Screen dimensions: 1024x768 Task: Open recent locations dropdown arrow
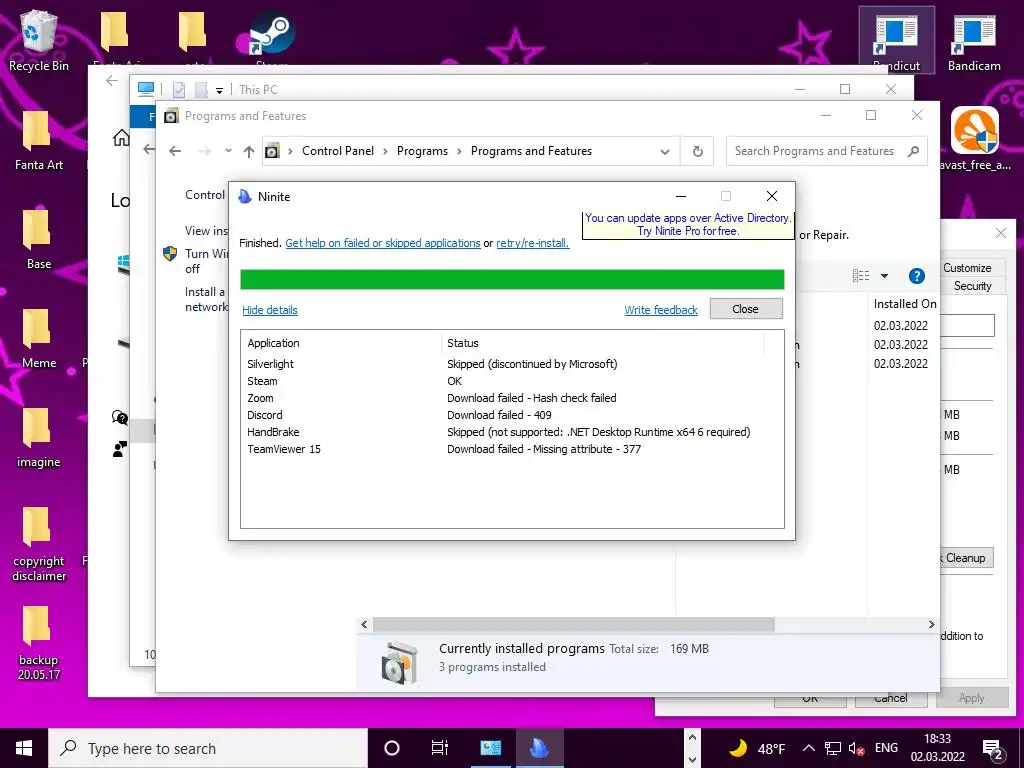228,151
